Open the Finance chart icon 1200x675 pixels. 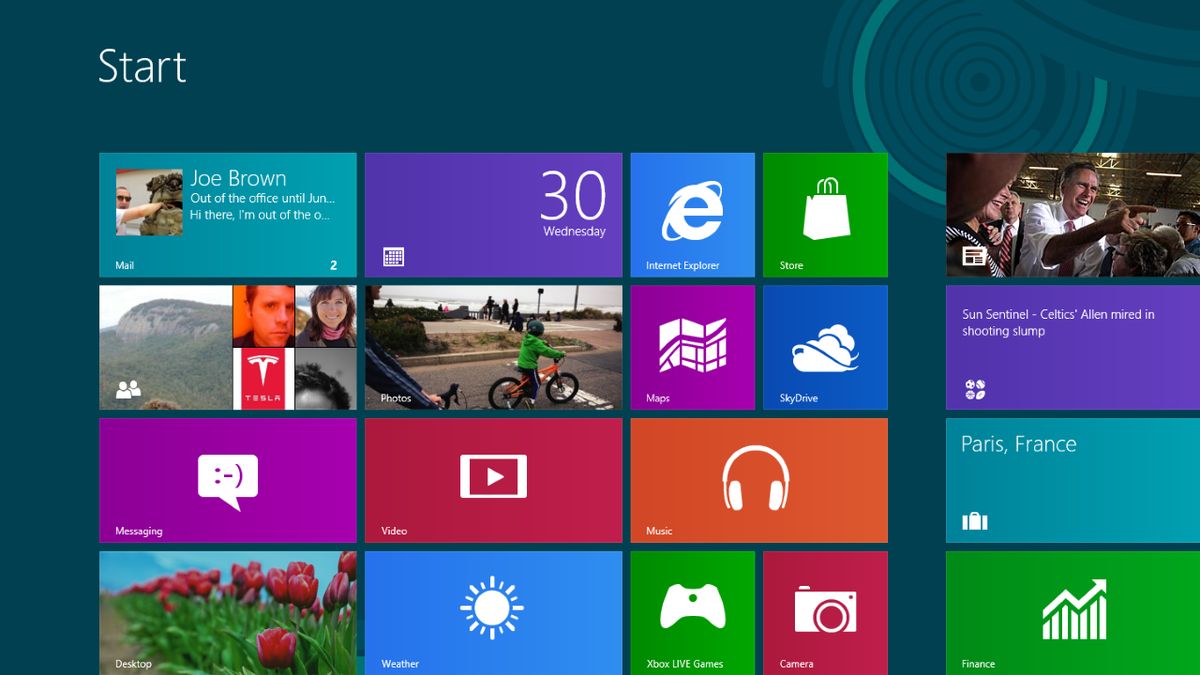coord(1075,608)
